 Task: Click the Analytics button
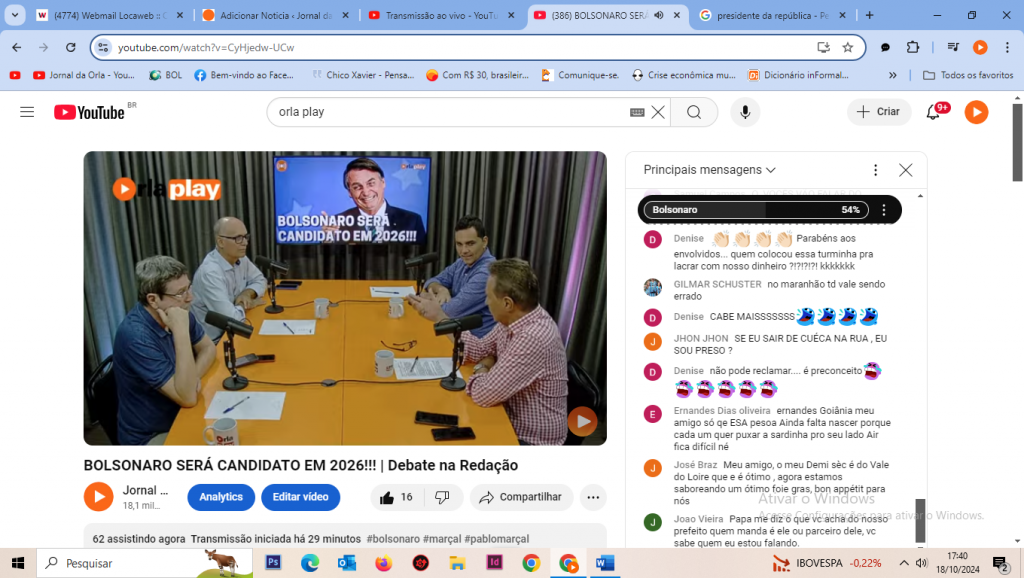[x=221, y=497]
